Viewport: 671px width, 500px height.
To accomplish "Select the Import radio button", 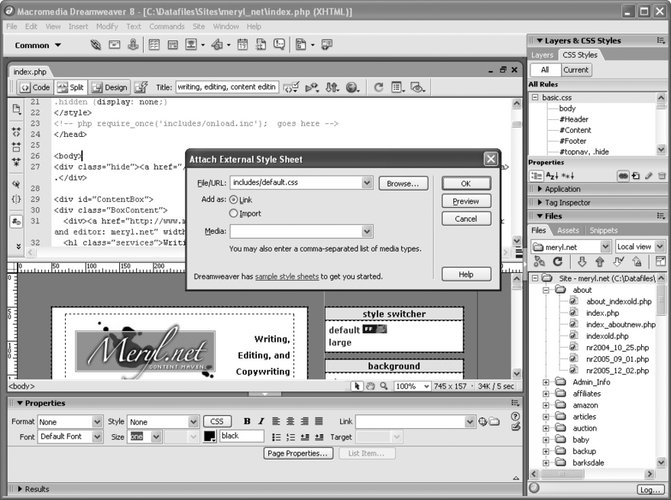I will [234, 213].
